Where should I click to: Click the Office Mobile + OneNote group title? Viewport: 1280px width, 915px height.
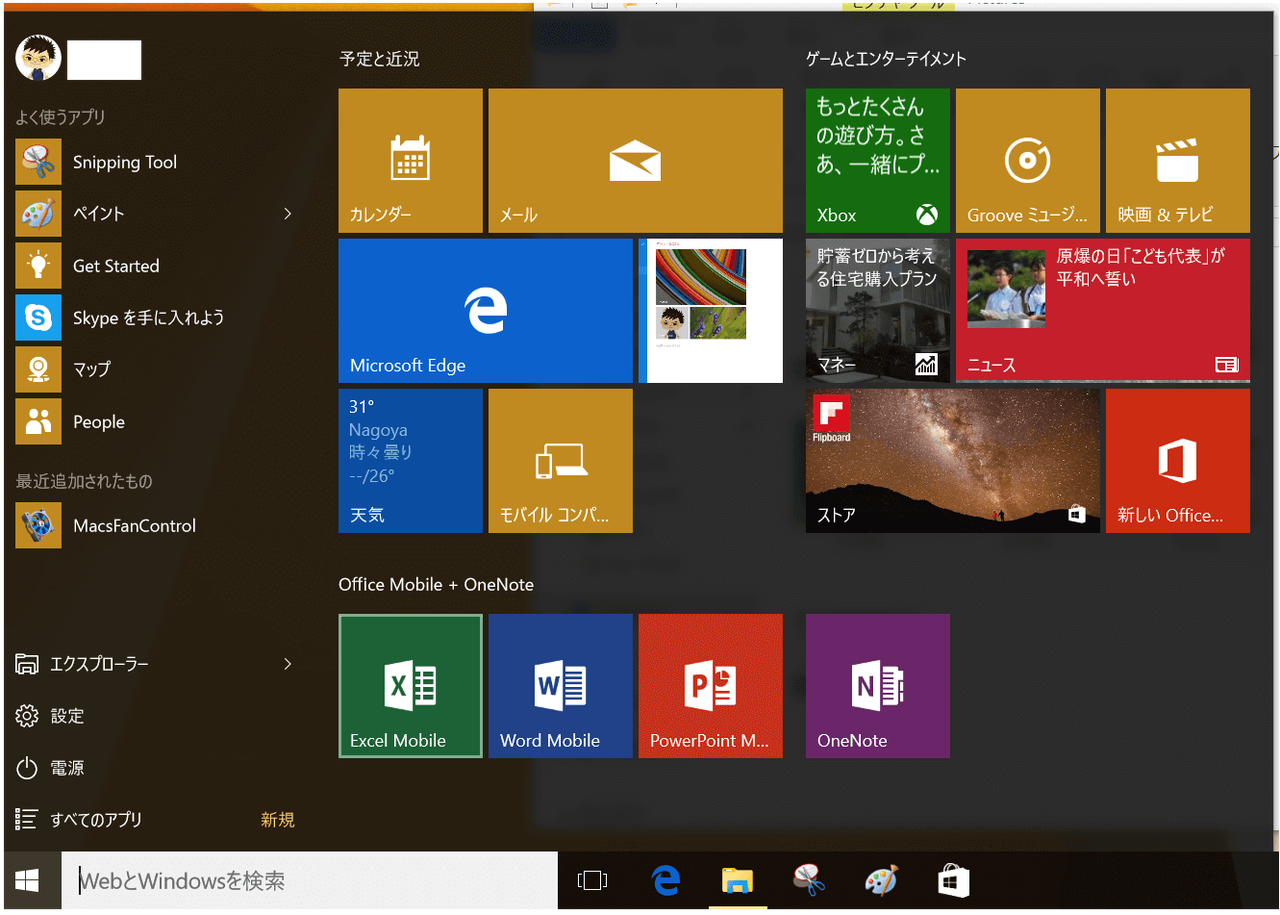pos(436,584)
